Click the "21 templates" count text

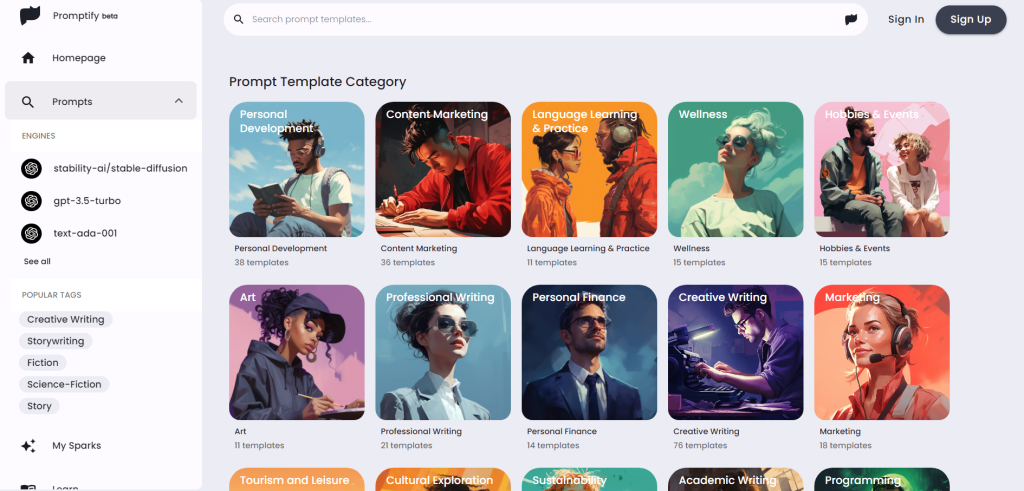click(x=406, y=445)
